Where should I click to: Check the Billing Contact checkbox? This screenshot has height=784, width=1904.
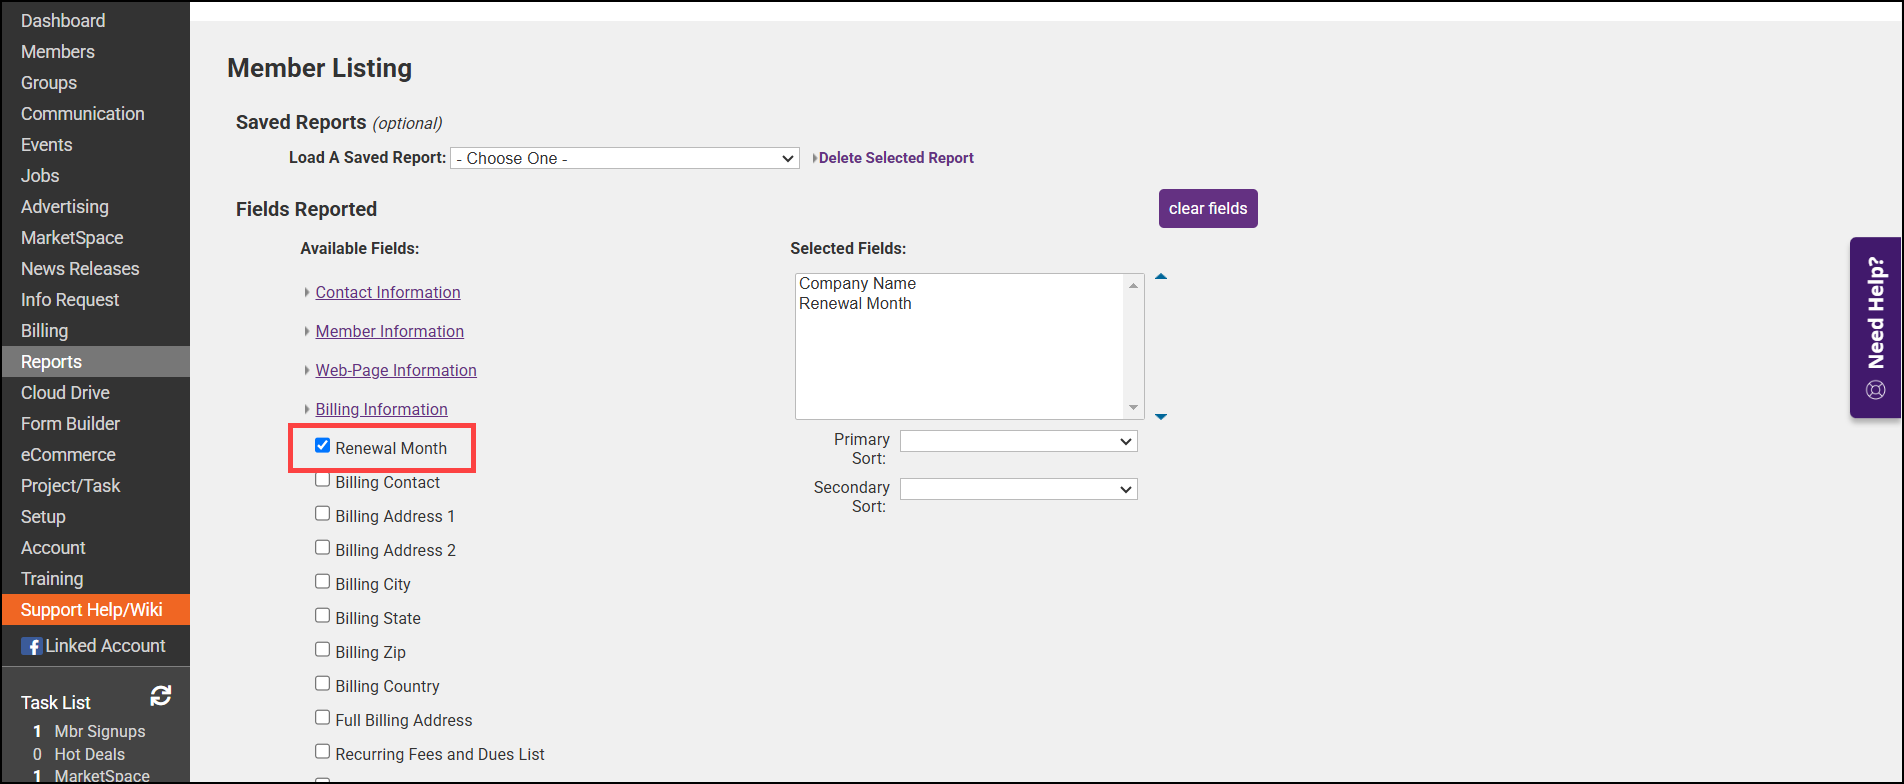[322, 480]
